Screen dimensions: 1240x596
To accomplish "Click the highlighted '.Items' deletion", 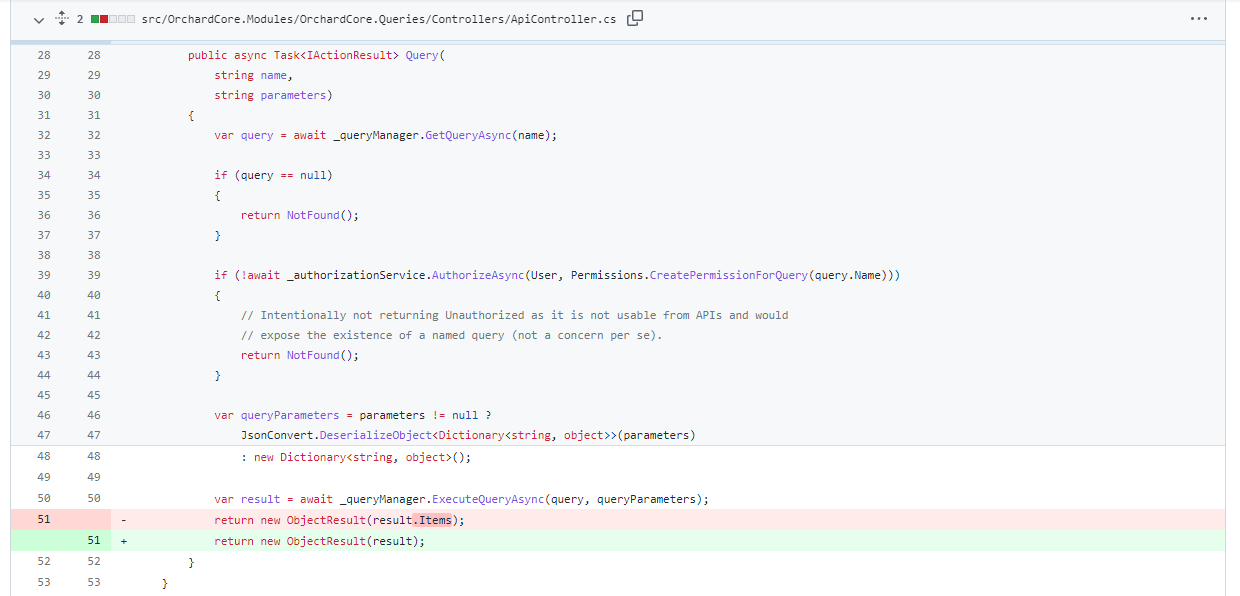I will pos(432,519).
